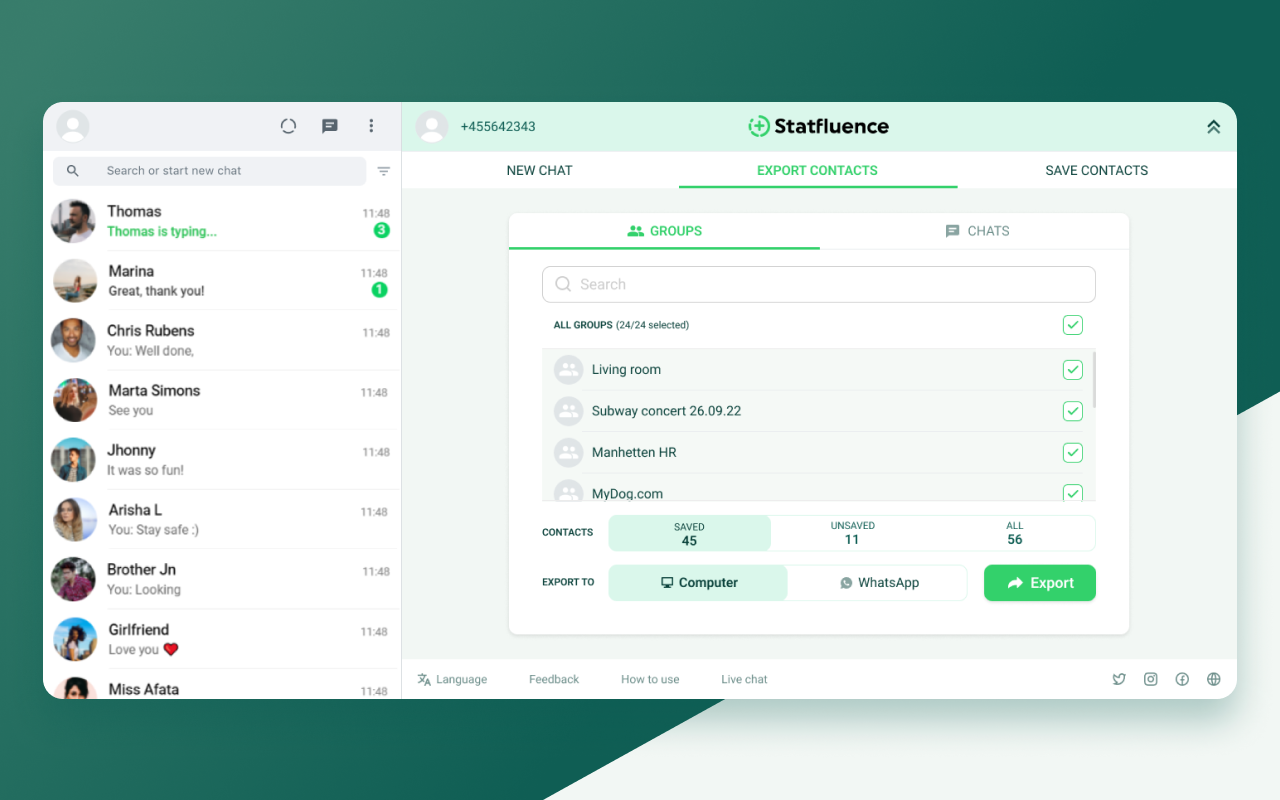Viewport: 1280px width, 800px height.
Task: Click the chat filter icon
Action: (x=383, y=171)
